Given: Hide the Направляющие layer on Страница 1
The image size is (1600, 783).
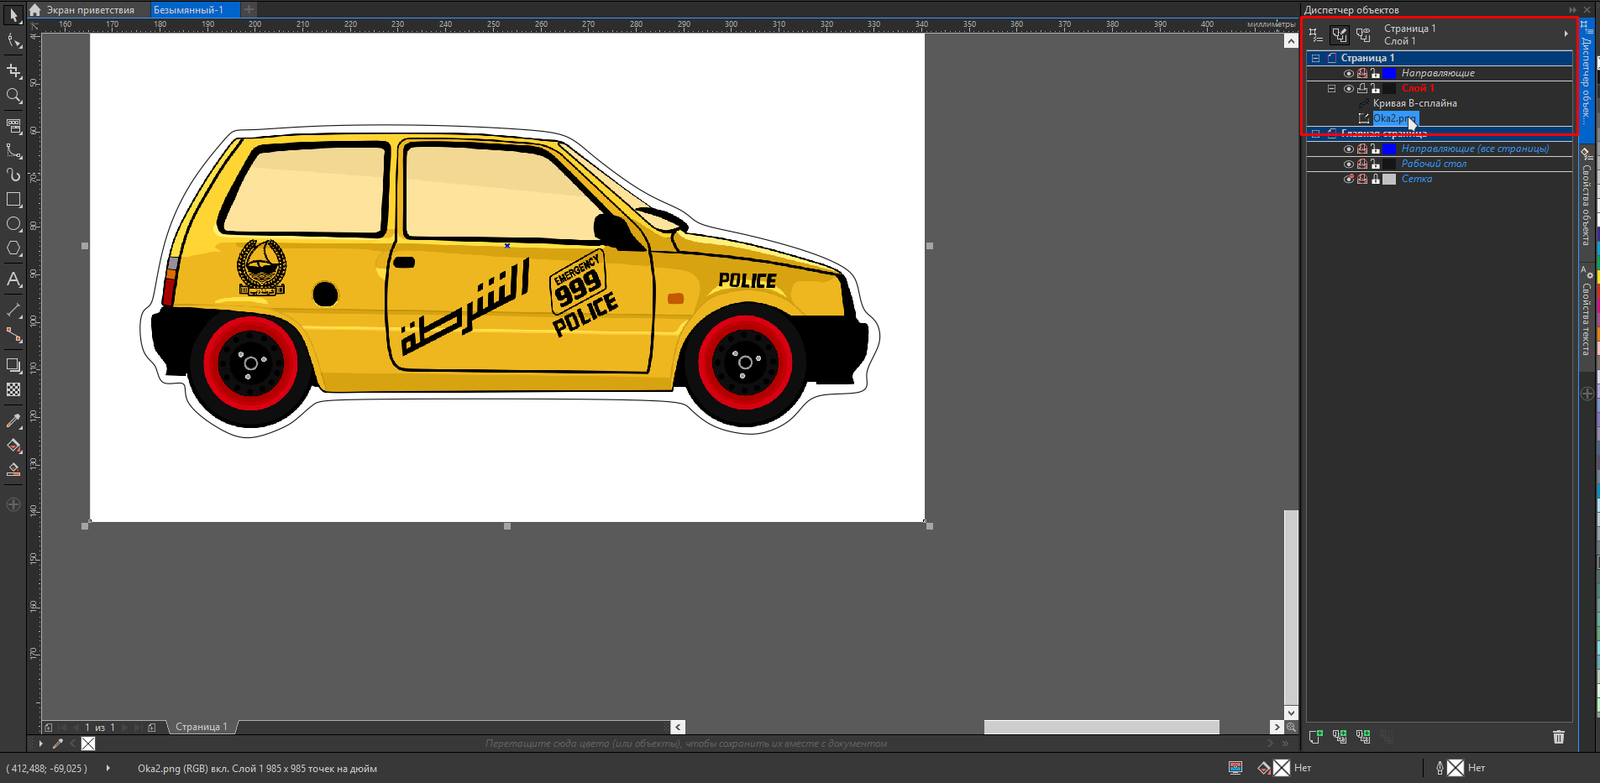Looking at the screenshot, I should coord(1348,73).
